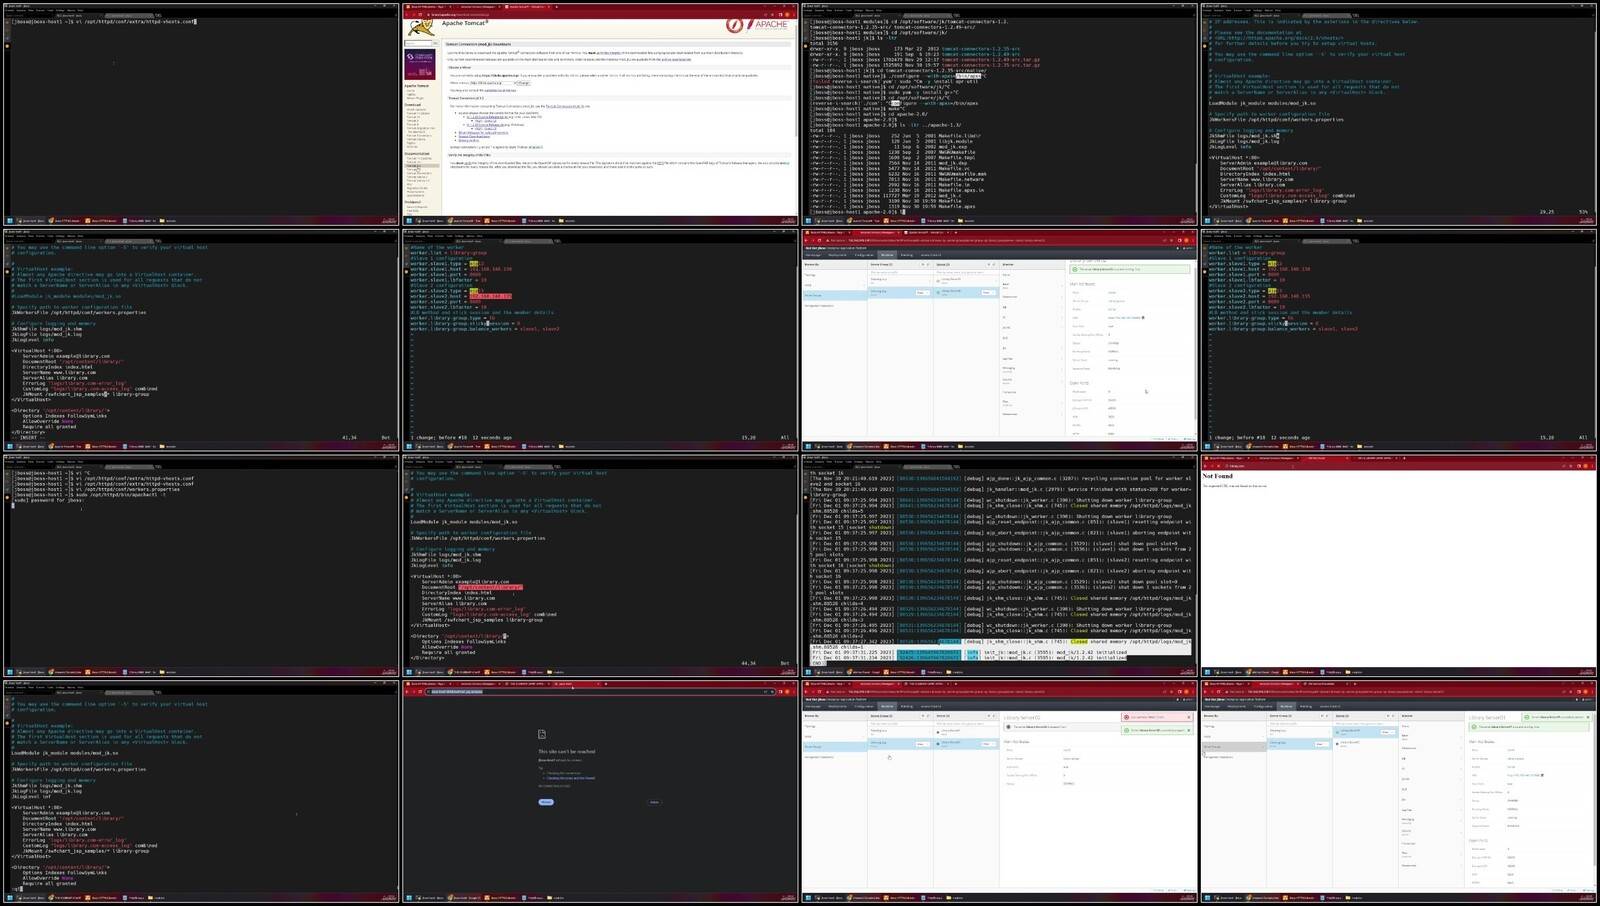Open a new tab in the unreachable-site browser

606,684
